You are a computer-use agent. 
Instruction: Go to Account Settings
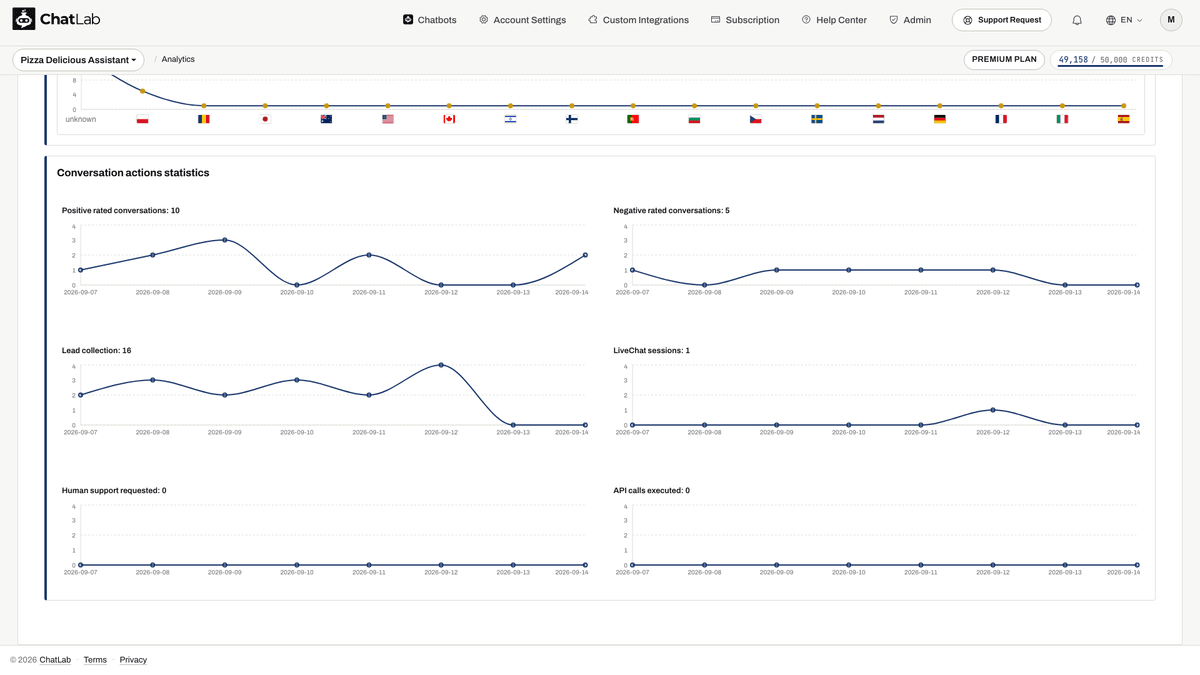pyautogui.click(x=522, y=20)
